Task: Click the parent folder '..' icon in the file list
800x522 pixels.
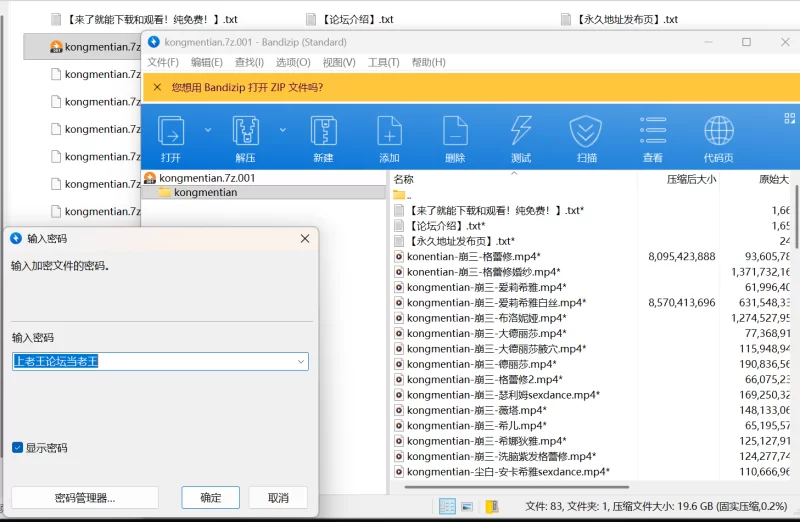Action: tap(399, 194)
